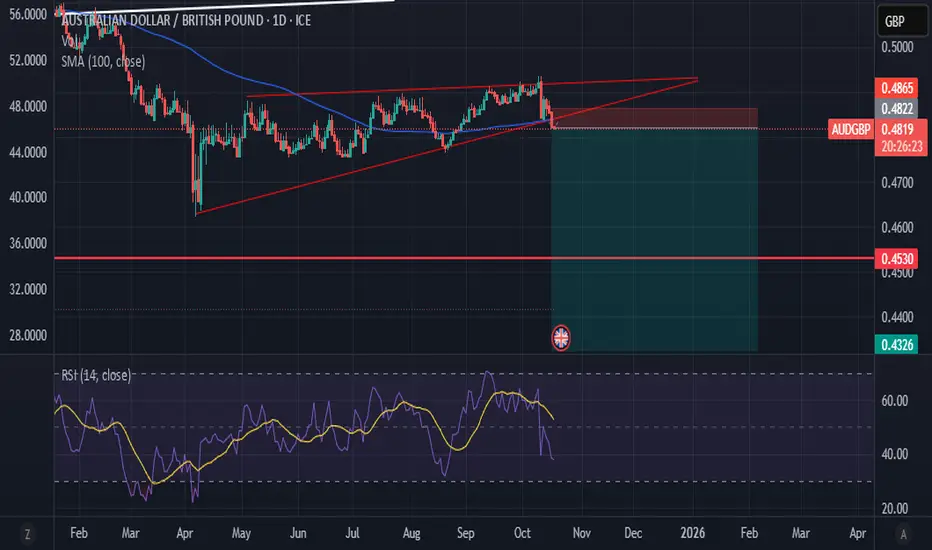Click the 40.0000 left scale value
This screenshot has height=550, width=932.
click(28, 197)
